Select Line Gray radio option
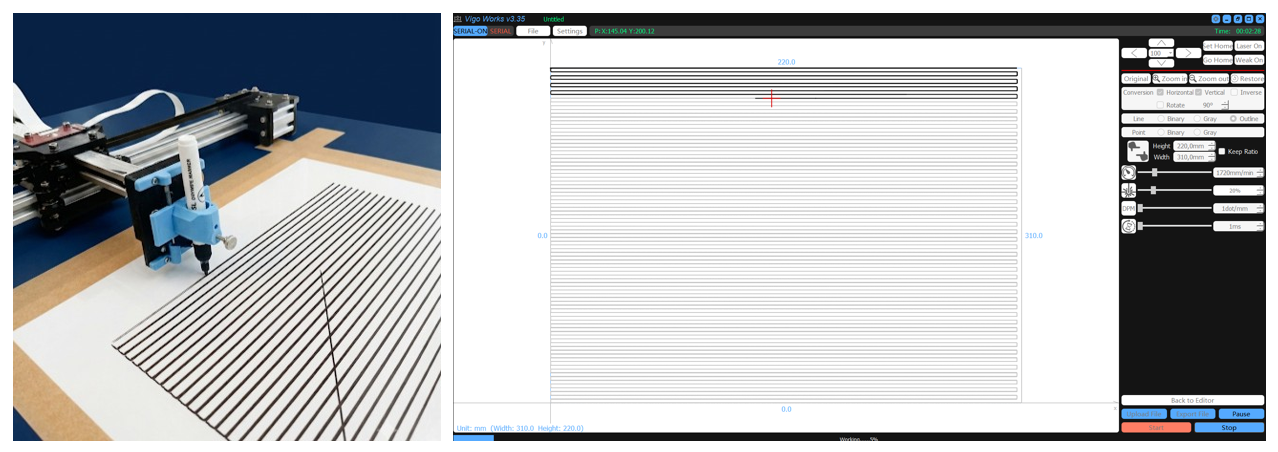1278x452 pixels. pos(1197,118)
